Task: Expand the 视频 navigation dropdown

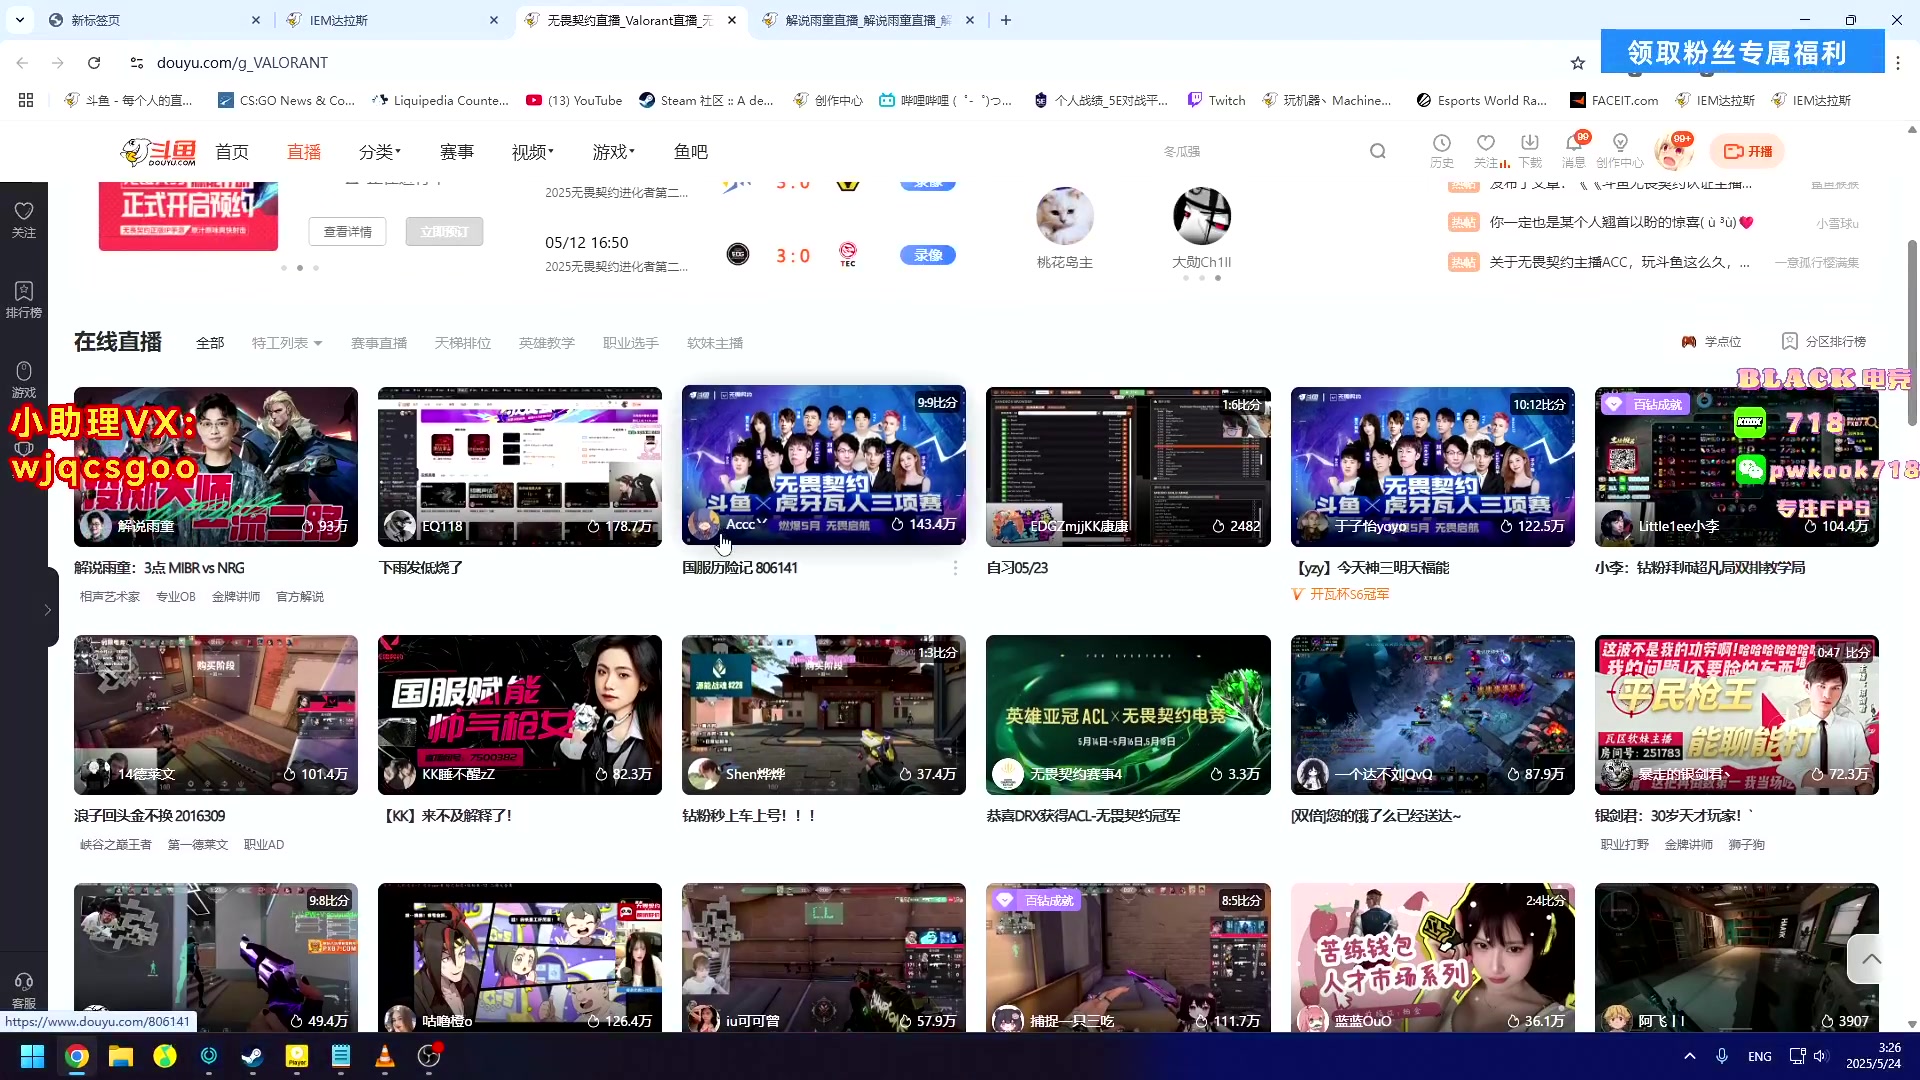Action: (x=533, y=152)
